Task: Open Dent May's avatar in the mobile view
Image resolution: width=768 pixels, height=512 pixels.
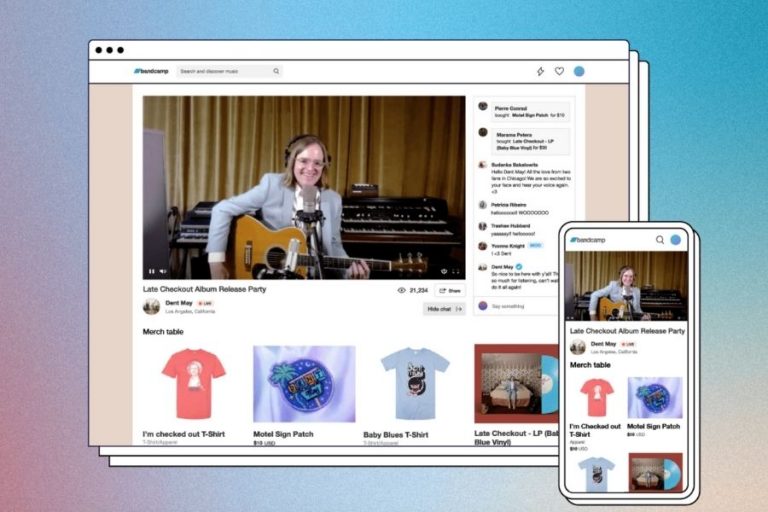Action: [x=578, y=347]
